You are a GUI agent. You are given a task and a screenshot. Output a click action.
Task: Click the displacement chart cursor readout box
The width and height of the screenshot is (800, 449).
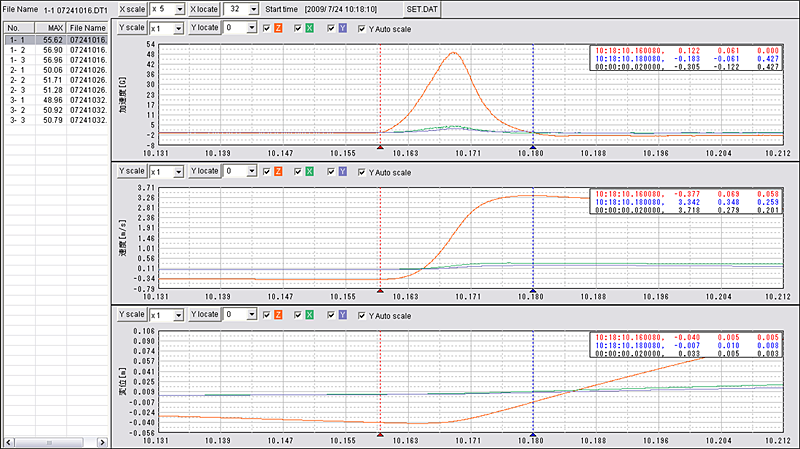tap(686, 345)
